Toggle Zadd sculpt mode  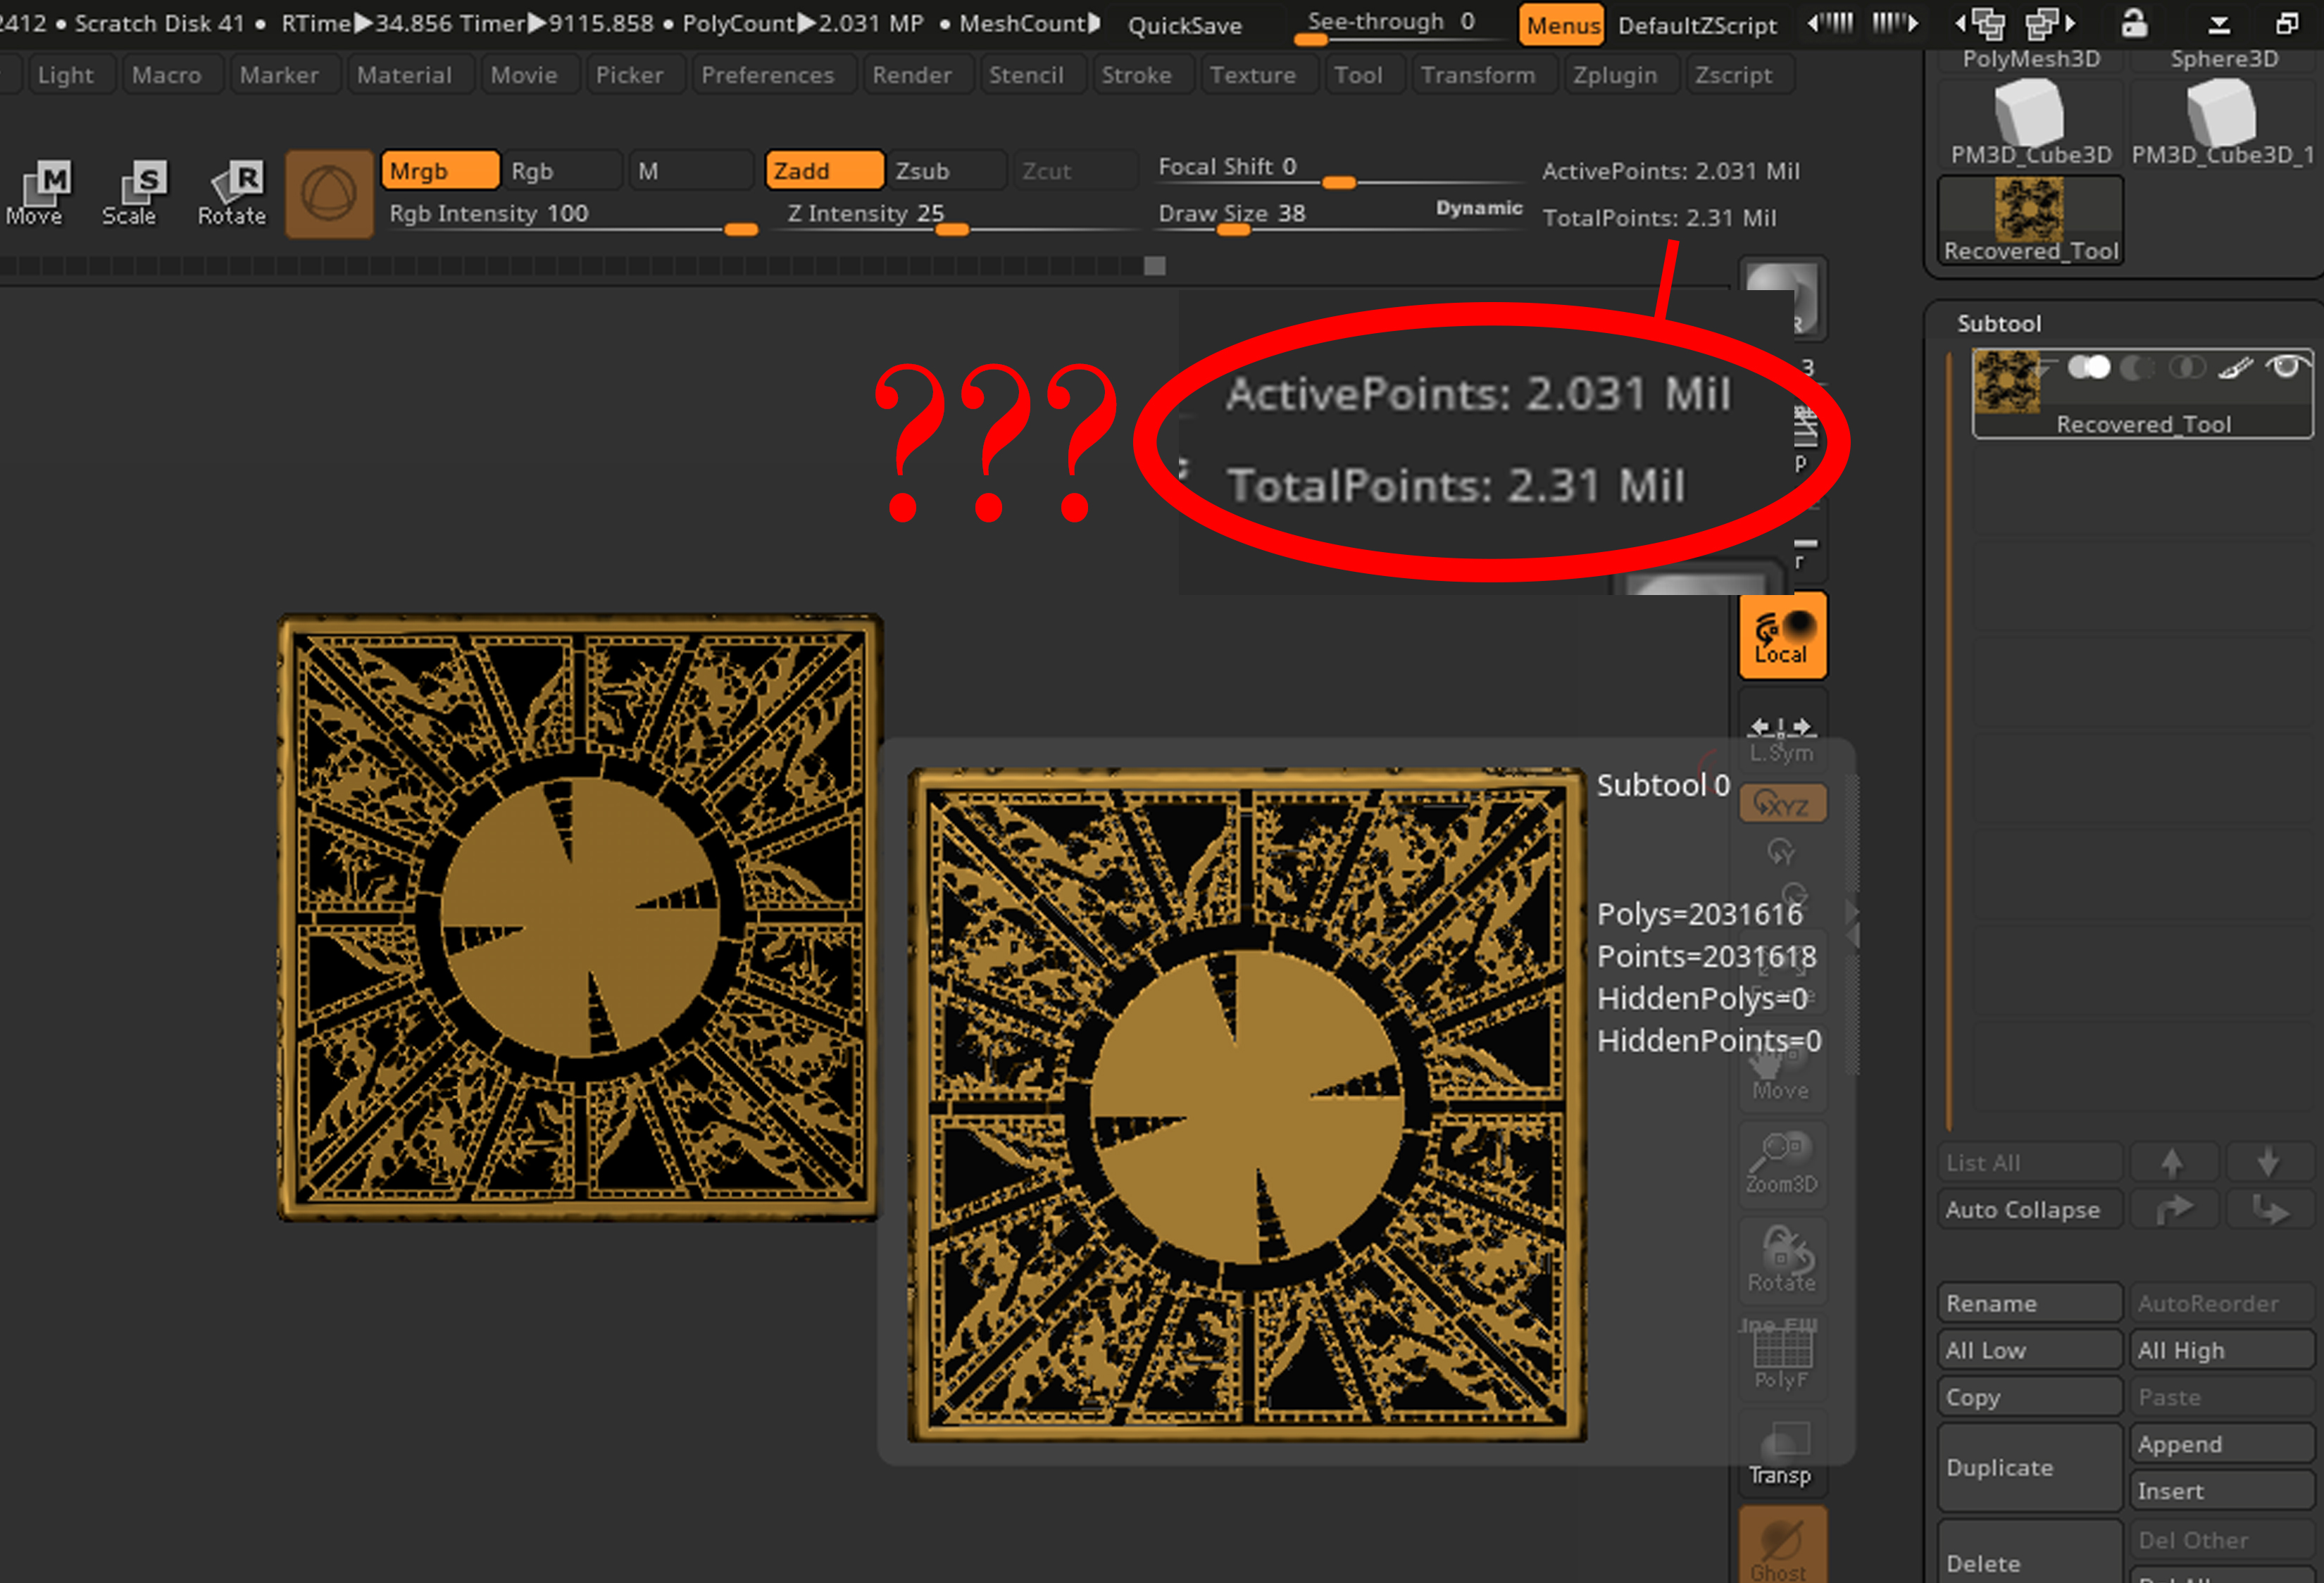tap(824, 171)
